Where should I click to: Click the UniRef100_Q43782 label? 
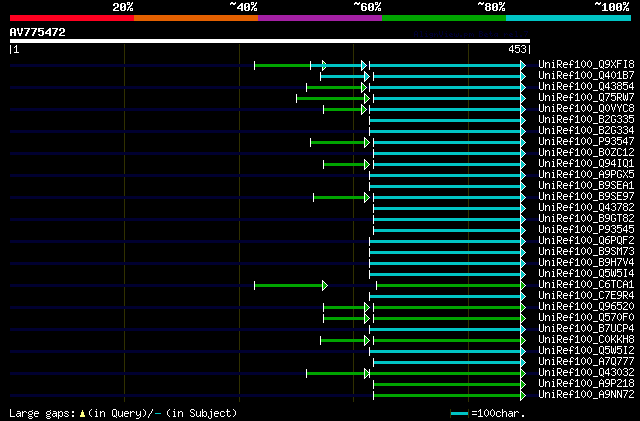coord(586,208)
